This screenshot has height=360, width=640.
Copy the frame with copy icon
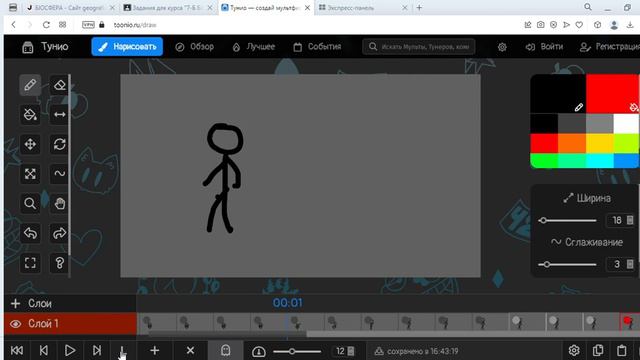tap(598, 351)
